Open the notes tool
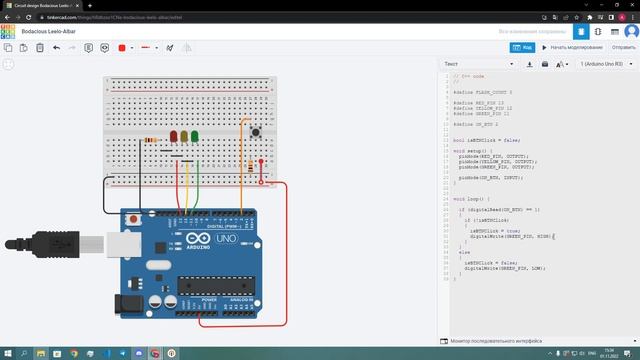This screenshot has height=360, width=640. click(89, 48)
